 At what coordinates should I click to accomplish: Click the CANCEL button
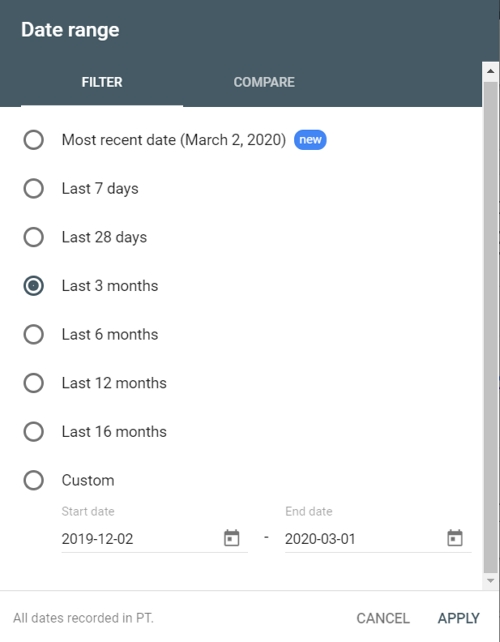click(383, 618)
